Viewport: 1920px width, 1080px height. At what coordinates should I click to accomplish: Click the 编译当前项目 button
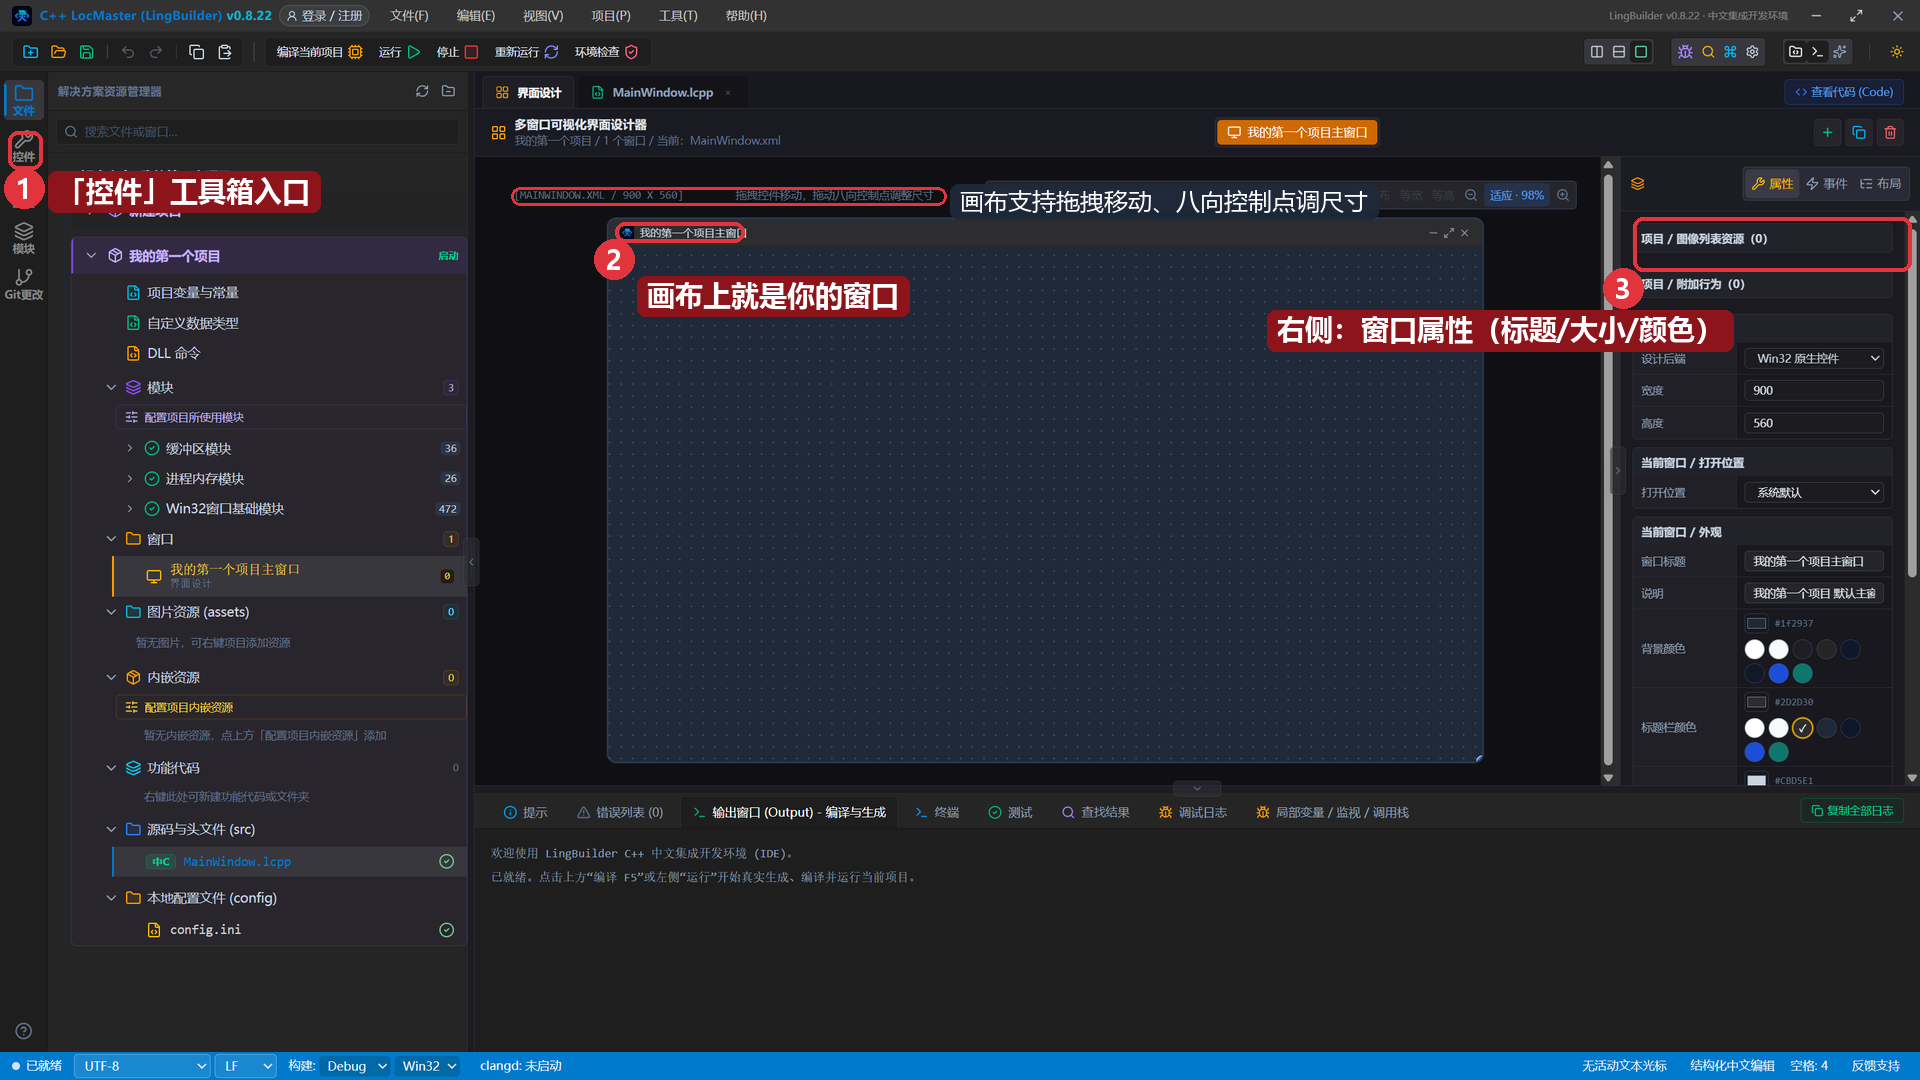[x=319, y=52]
